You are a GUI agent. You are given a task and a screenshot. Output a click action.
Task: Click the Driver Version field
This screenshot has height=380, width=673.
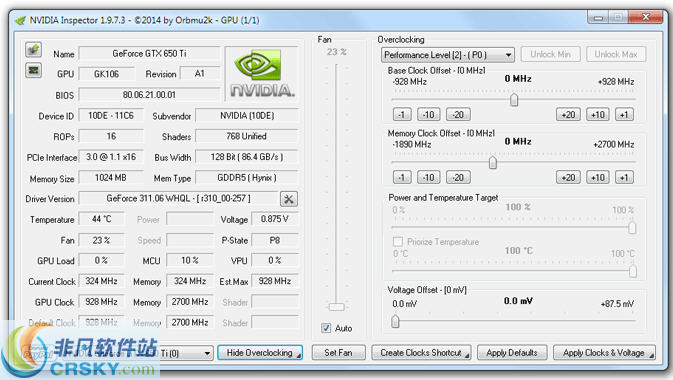[x=179, y=198]
